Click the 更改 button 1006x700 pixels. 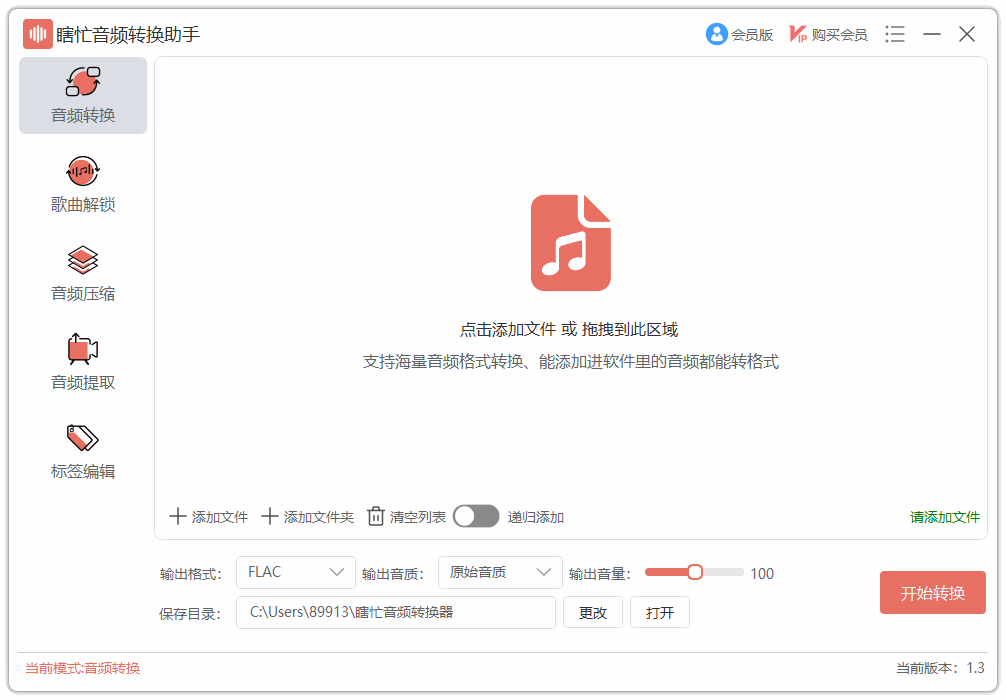(x=593, y=612)
